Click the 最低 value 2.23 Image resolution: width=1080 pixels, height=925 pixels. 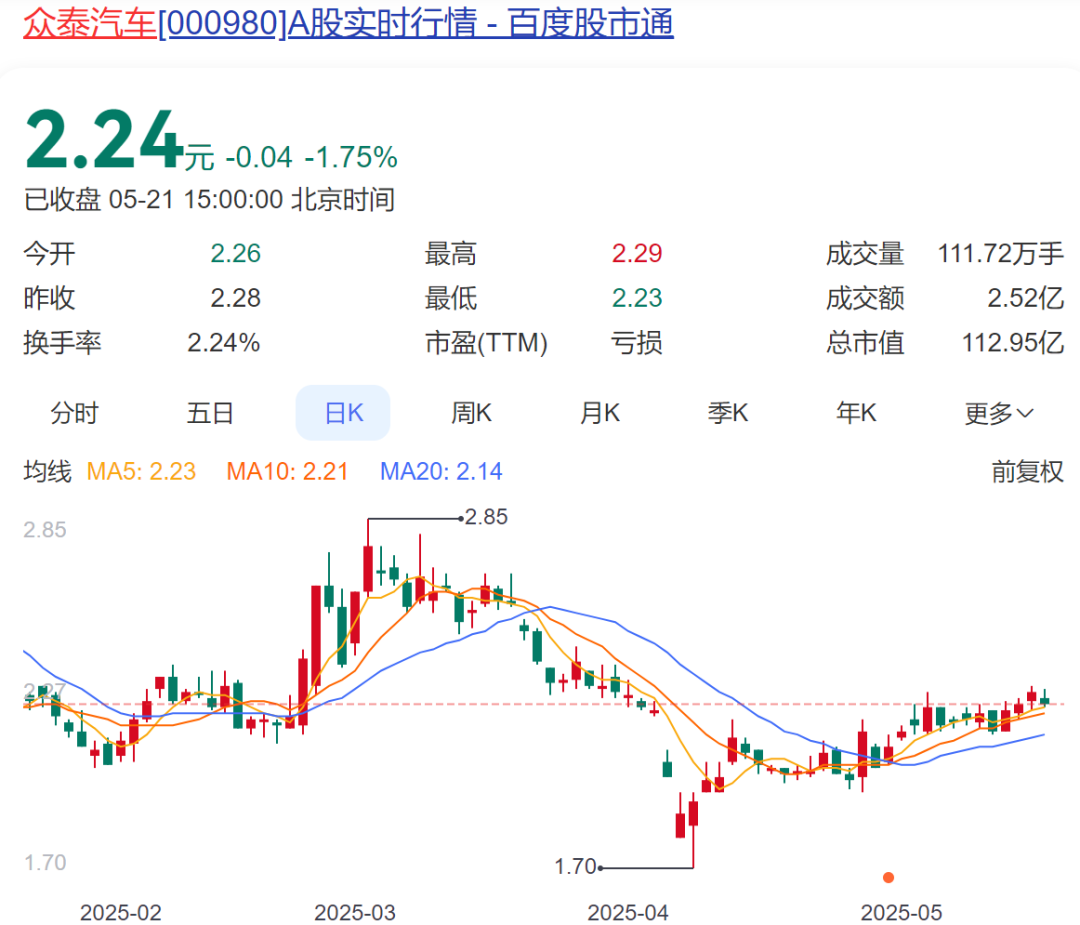637,298
